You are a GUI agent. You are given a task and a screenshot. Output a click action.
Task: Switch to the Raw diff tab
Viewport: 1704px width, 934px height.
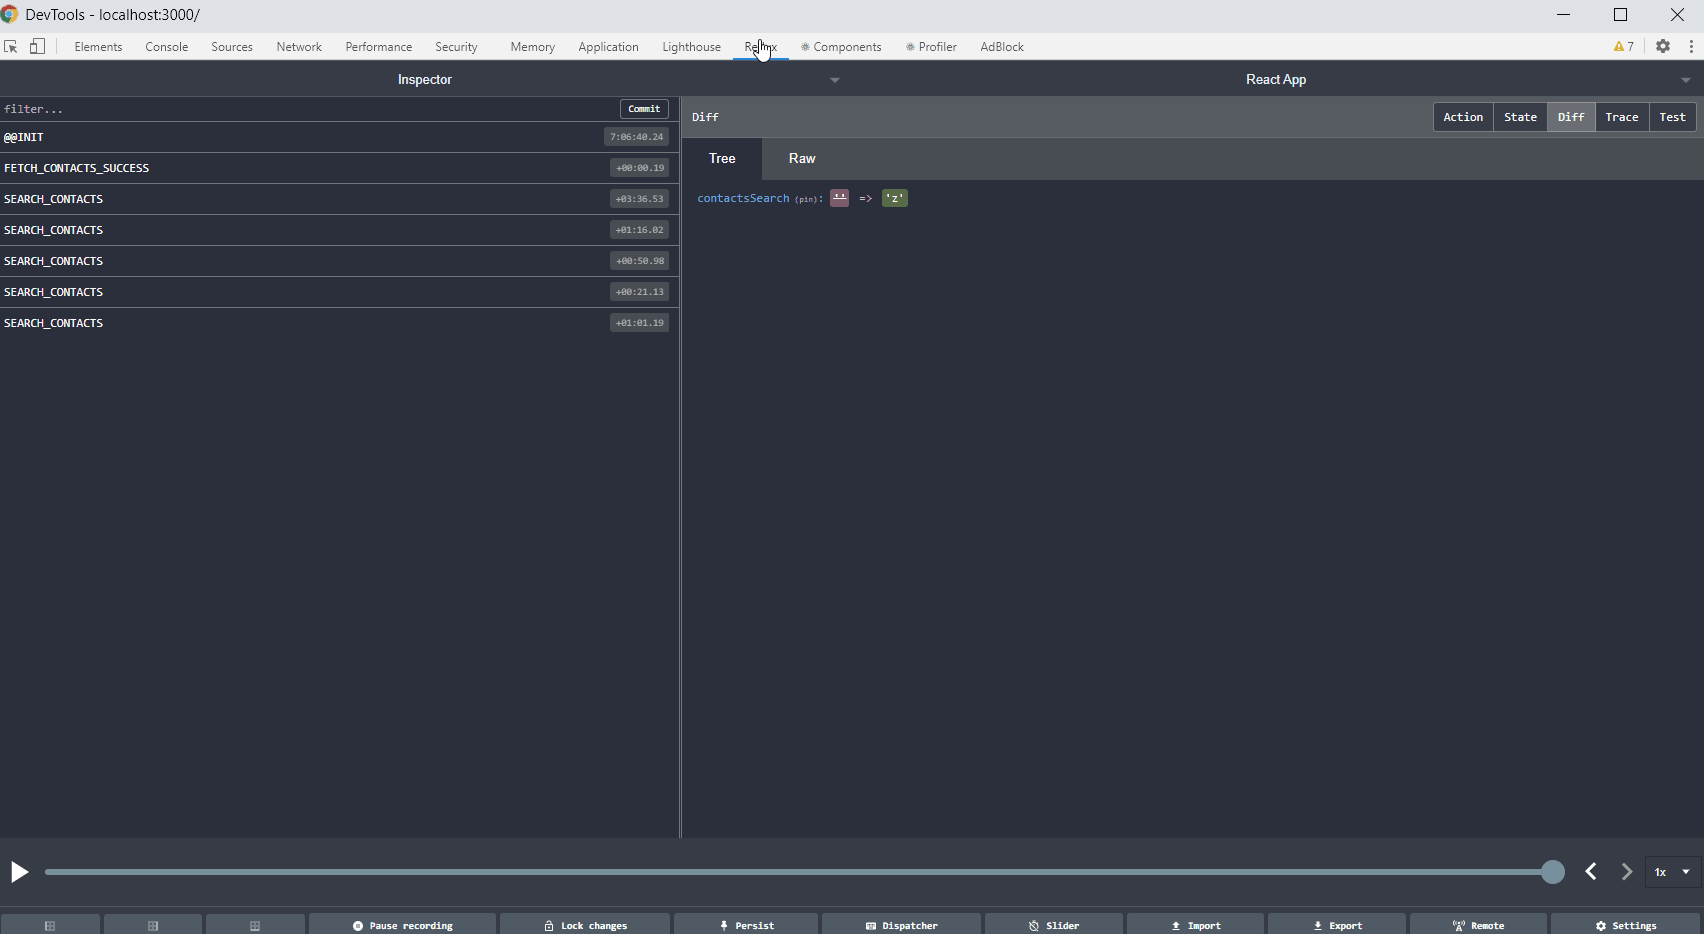tap(801, 158)
